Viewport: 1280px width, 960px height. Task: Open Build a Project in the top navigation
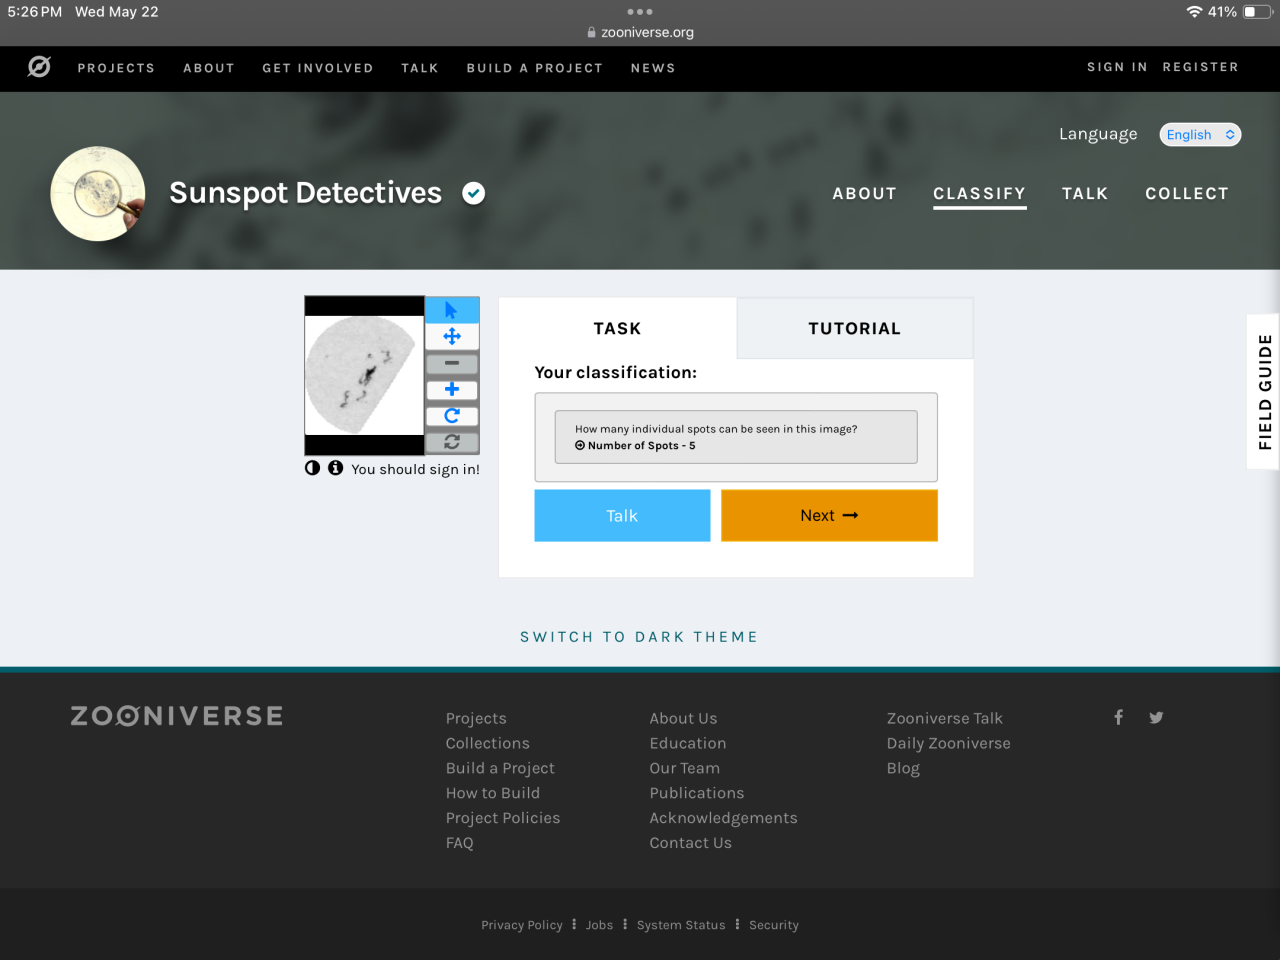[x=535, y=68]
